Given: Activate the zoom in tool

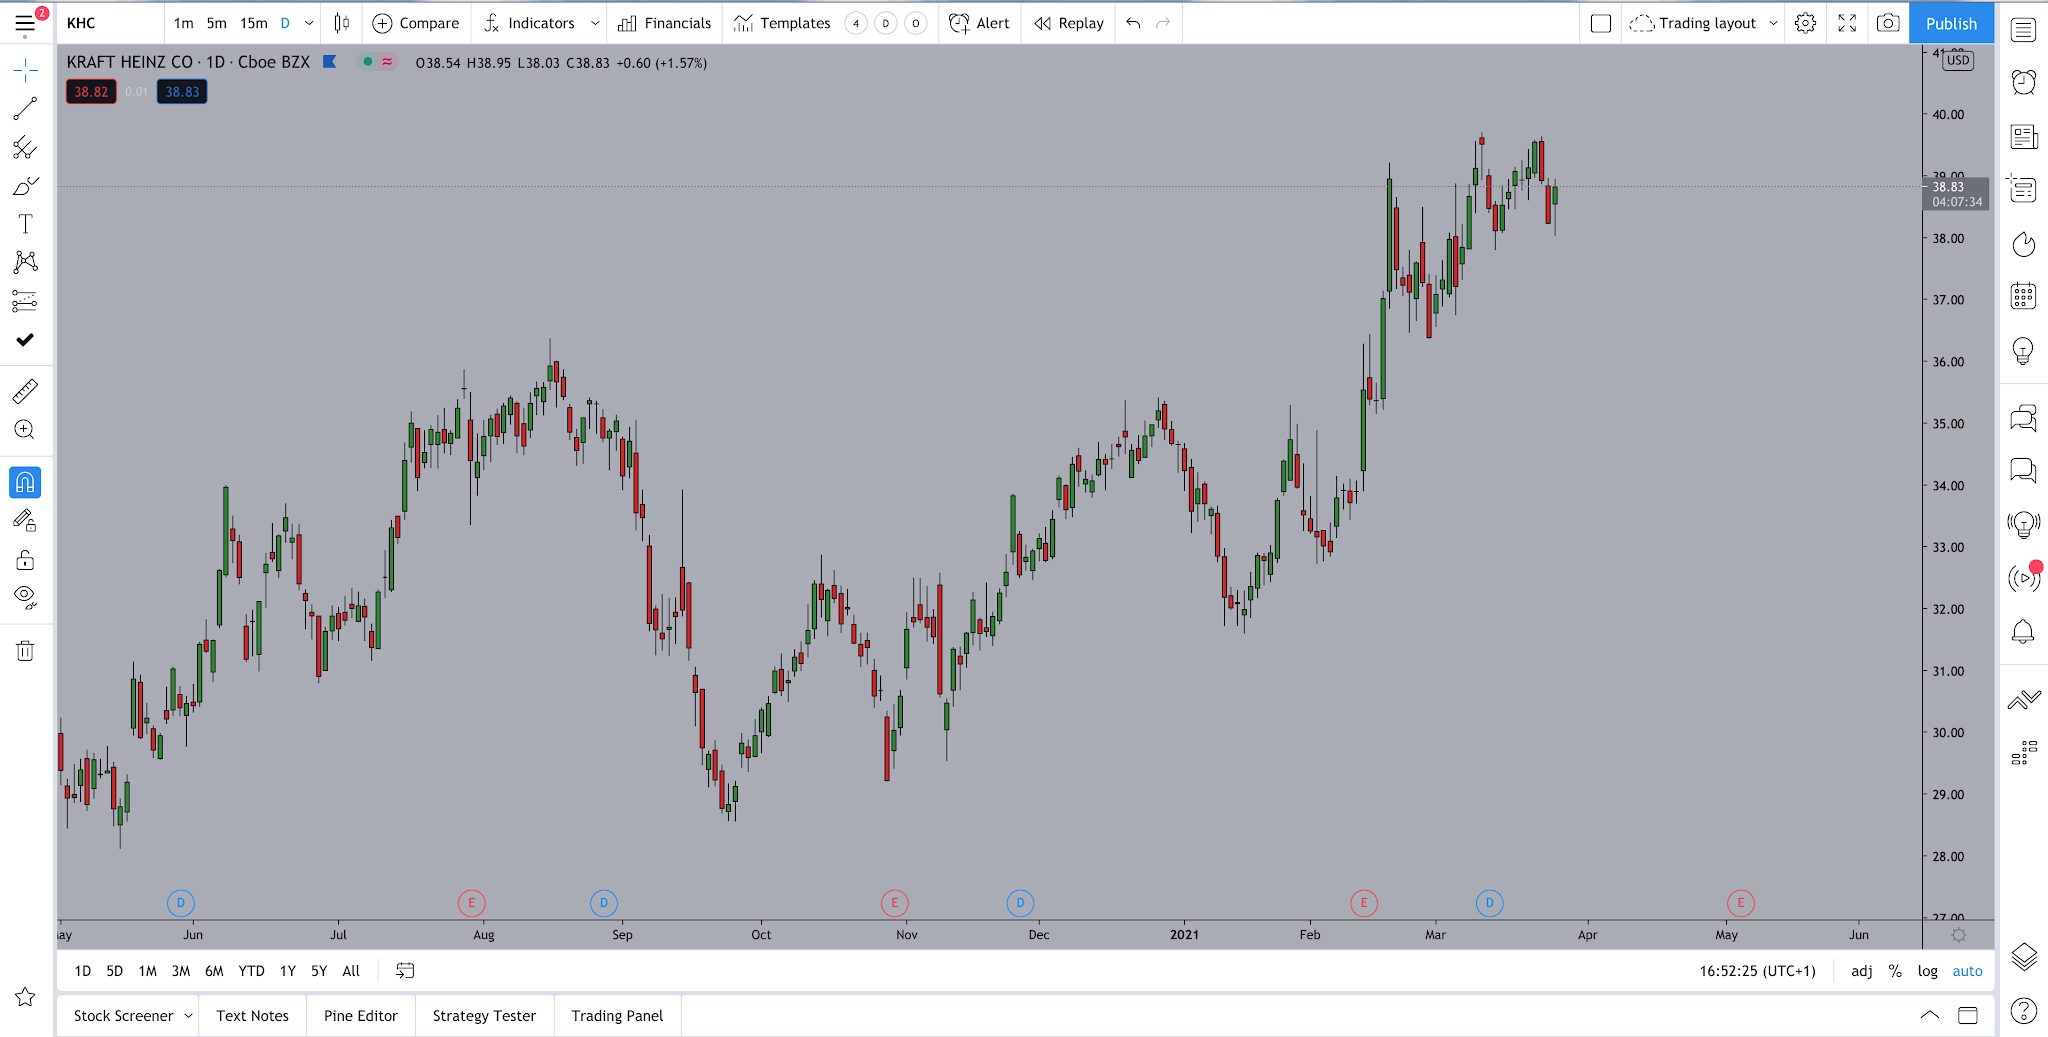Looking at the screenshot, I should point(25,430).
